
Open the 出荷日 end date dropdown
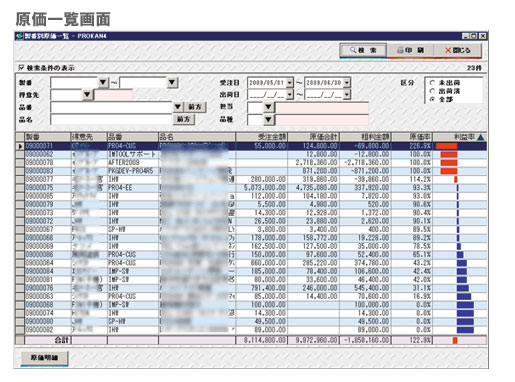pos(347,95)
